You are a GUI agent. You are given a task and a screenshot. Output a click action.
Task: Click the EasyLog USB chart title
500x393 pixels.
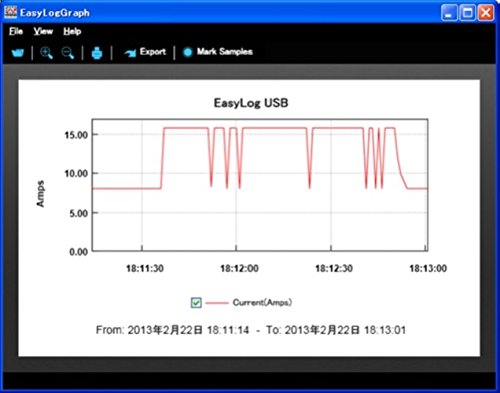251,103
